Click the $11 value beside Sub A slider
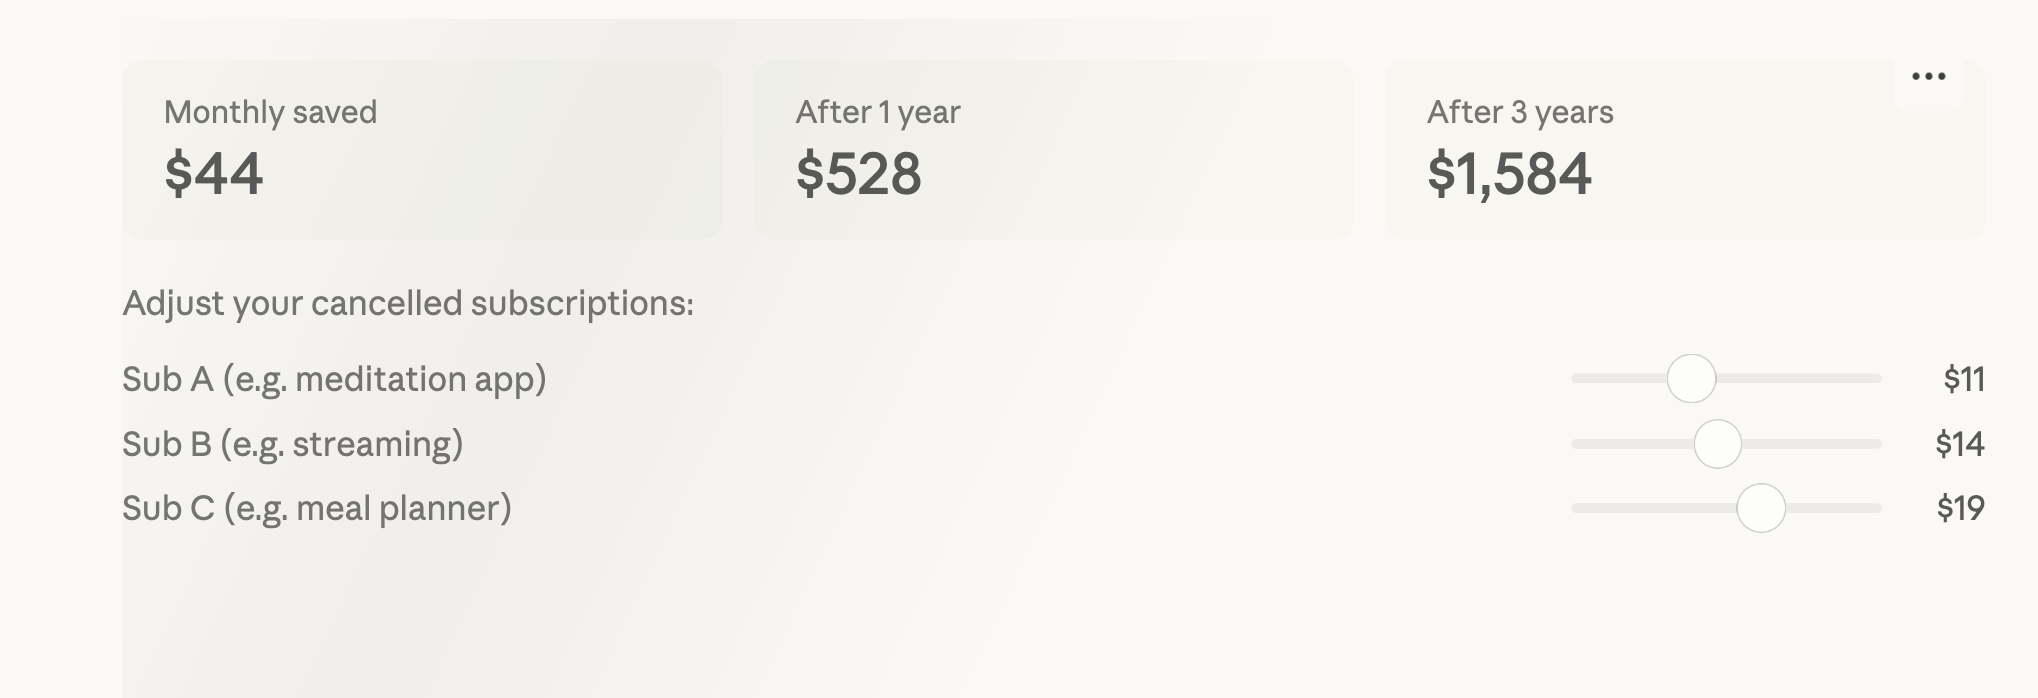 [1963, 379]
